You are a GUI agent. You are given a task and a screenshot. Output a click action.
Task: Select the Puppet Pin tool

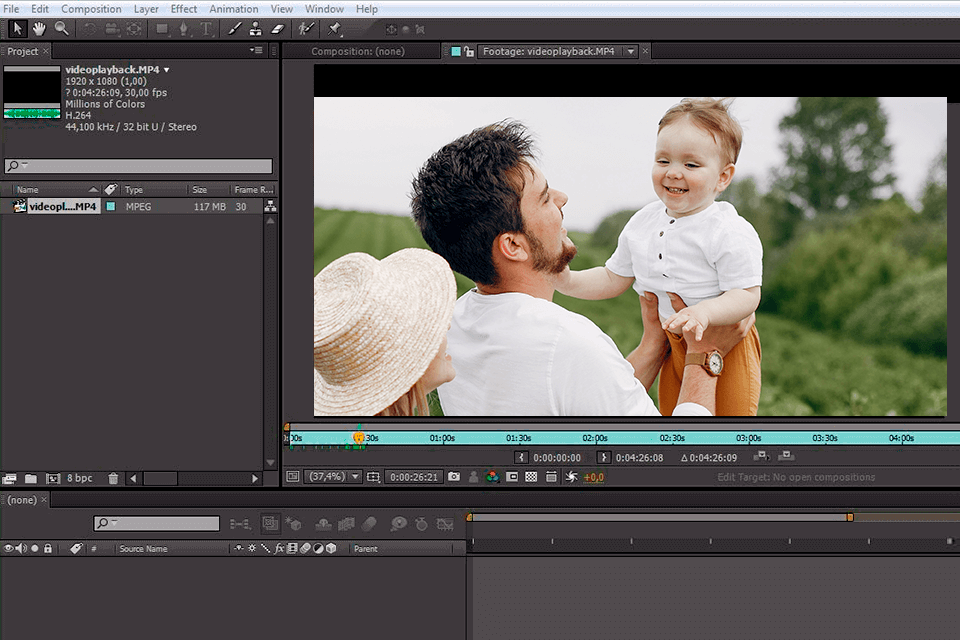[335, 29]
